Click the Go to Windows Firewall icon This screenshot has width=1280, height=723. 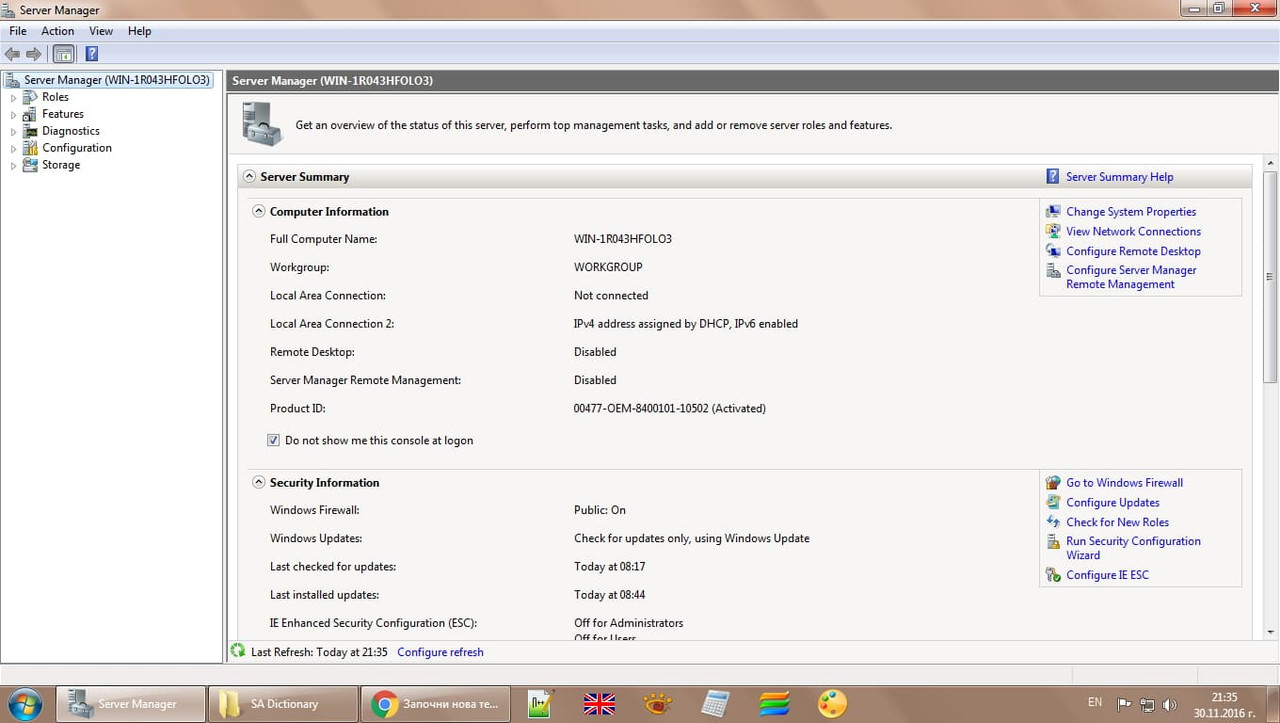click(1053, 482)
